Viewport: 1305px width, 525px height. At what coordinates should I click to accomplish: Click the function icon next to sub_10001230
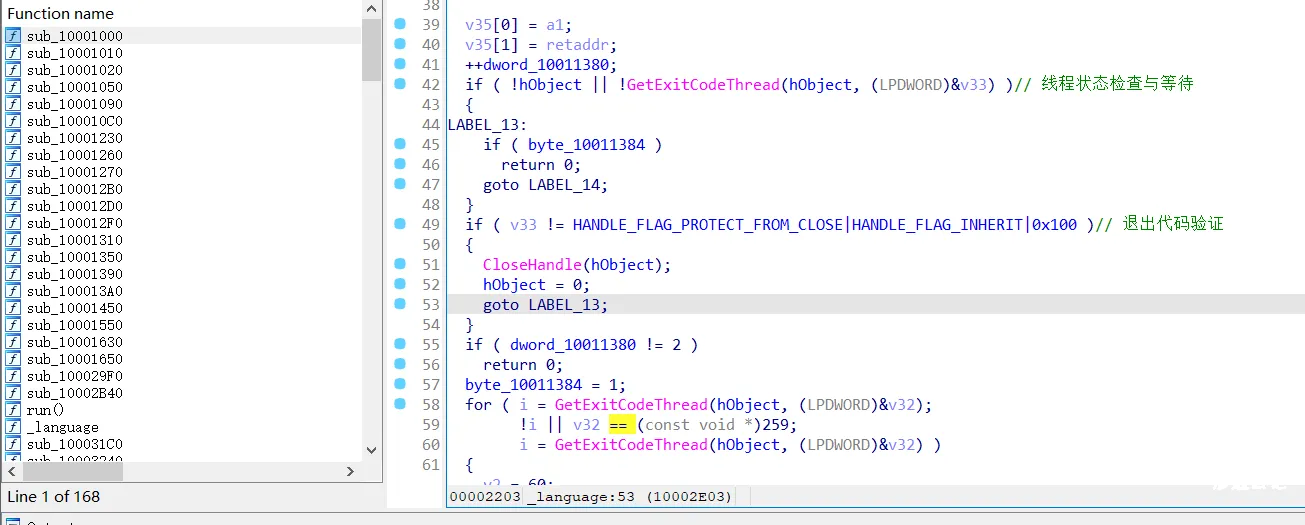click(x=13, y=138)
